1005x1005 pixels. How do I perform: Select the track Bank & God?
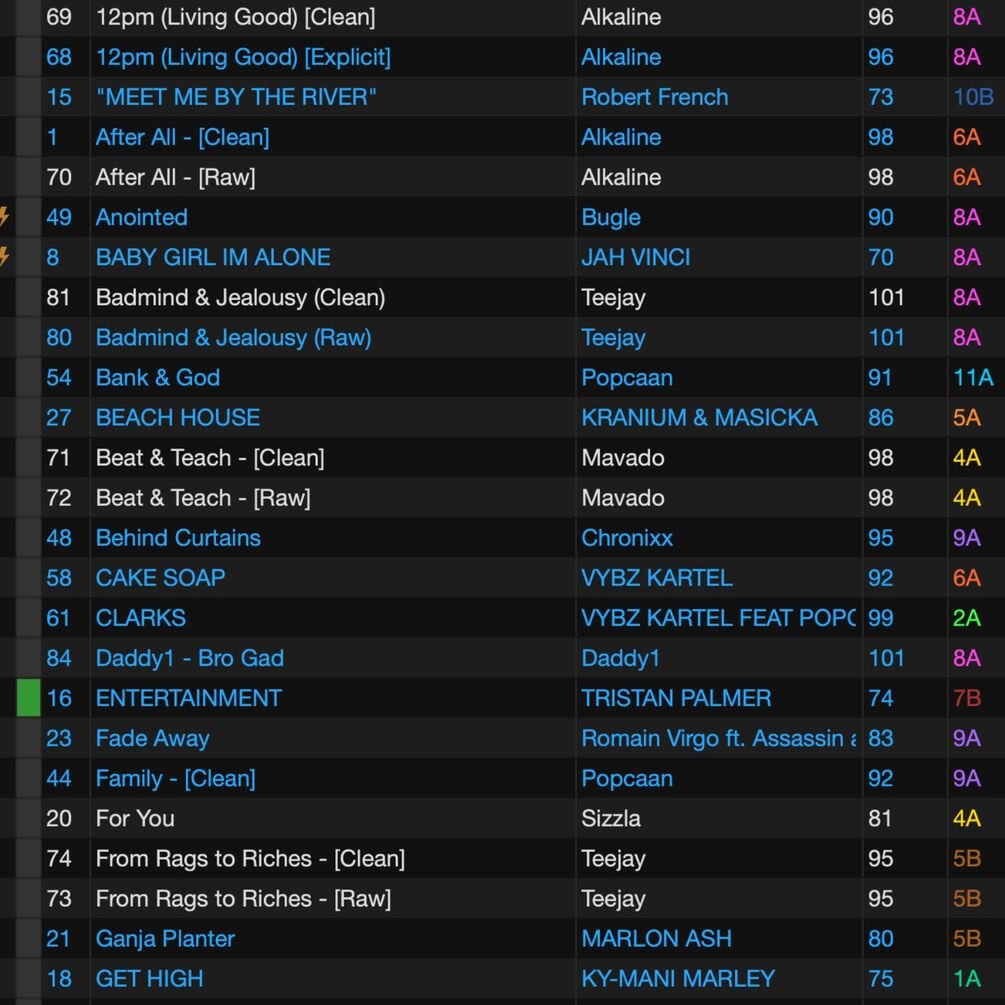tap(158, 377)
